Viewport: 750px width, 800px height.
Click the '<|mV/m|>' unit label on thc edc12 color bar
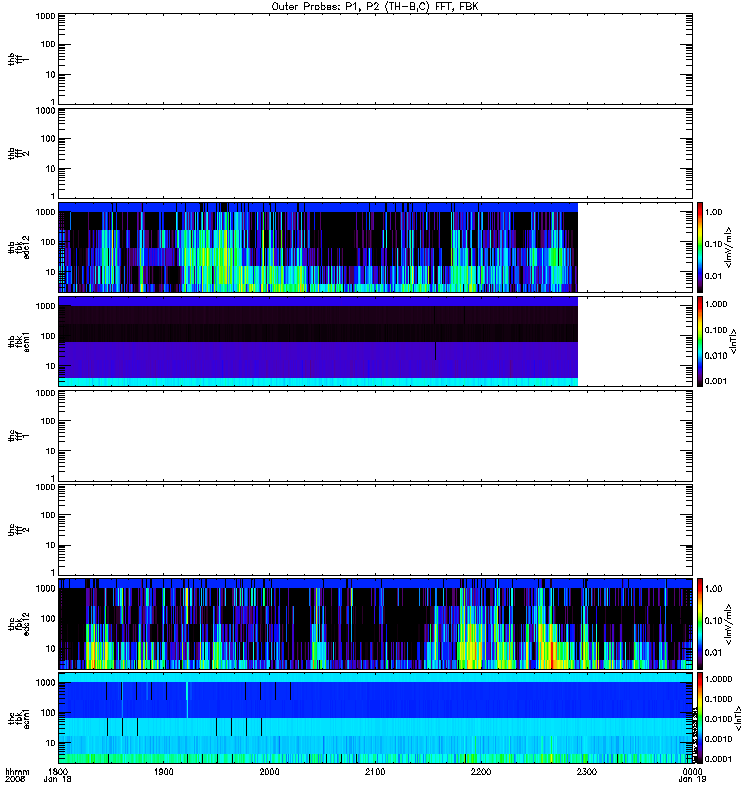pyautogui.click(x=729, y=624)
